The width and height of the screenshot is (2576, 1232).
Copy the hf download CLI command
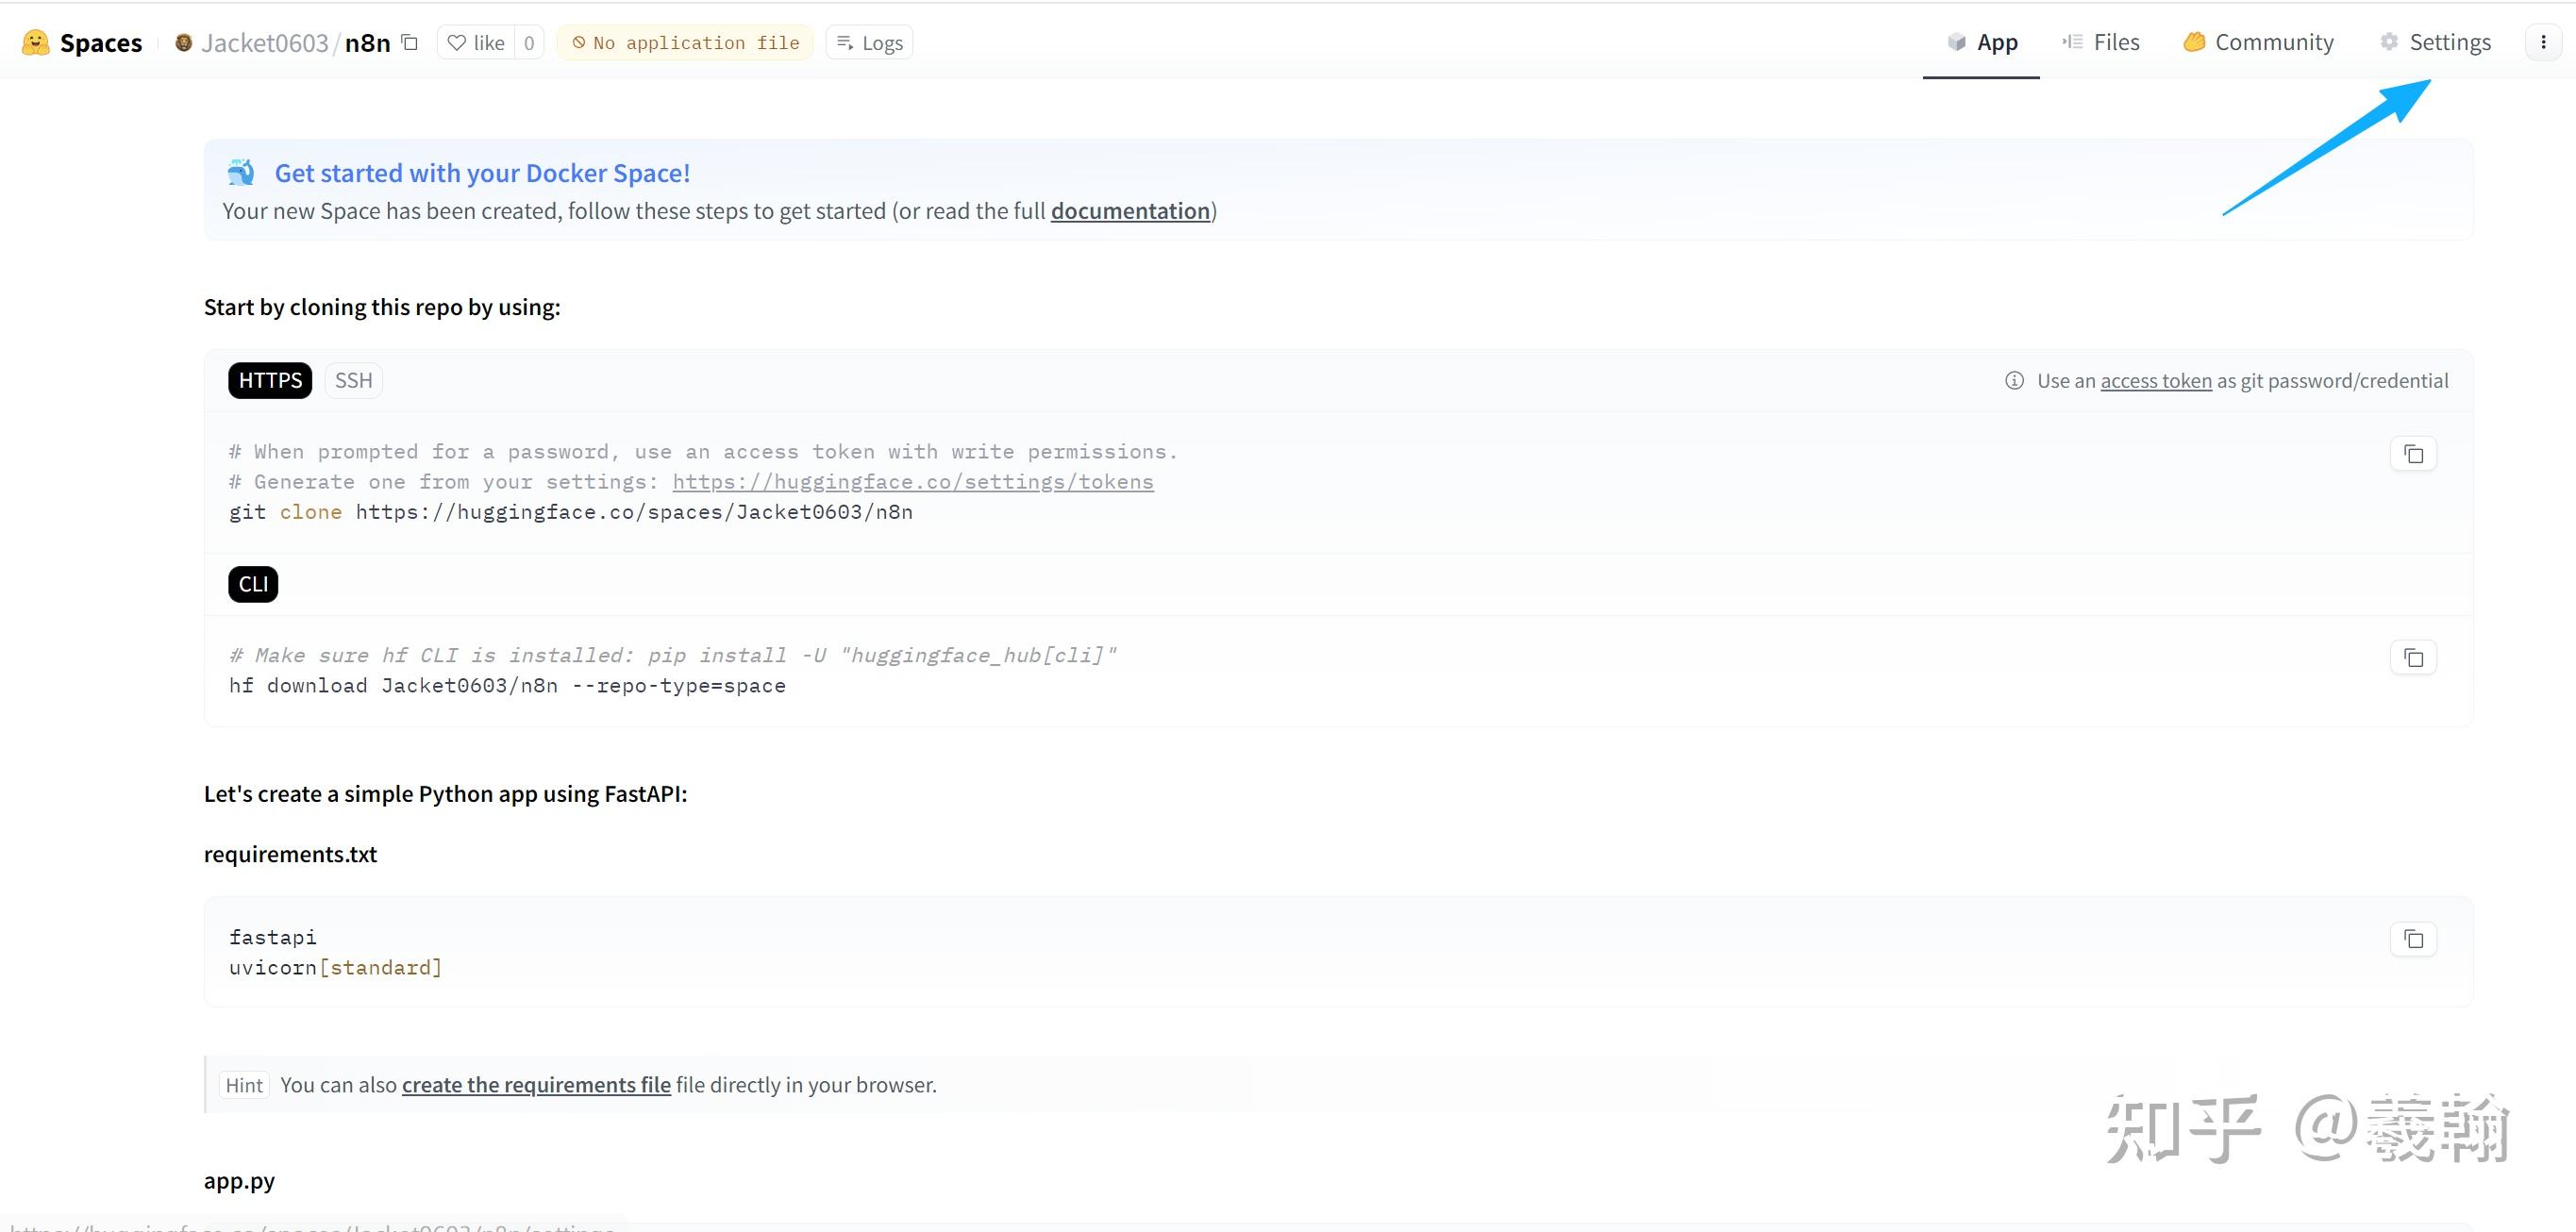coord(2413,658)
